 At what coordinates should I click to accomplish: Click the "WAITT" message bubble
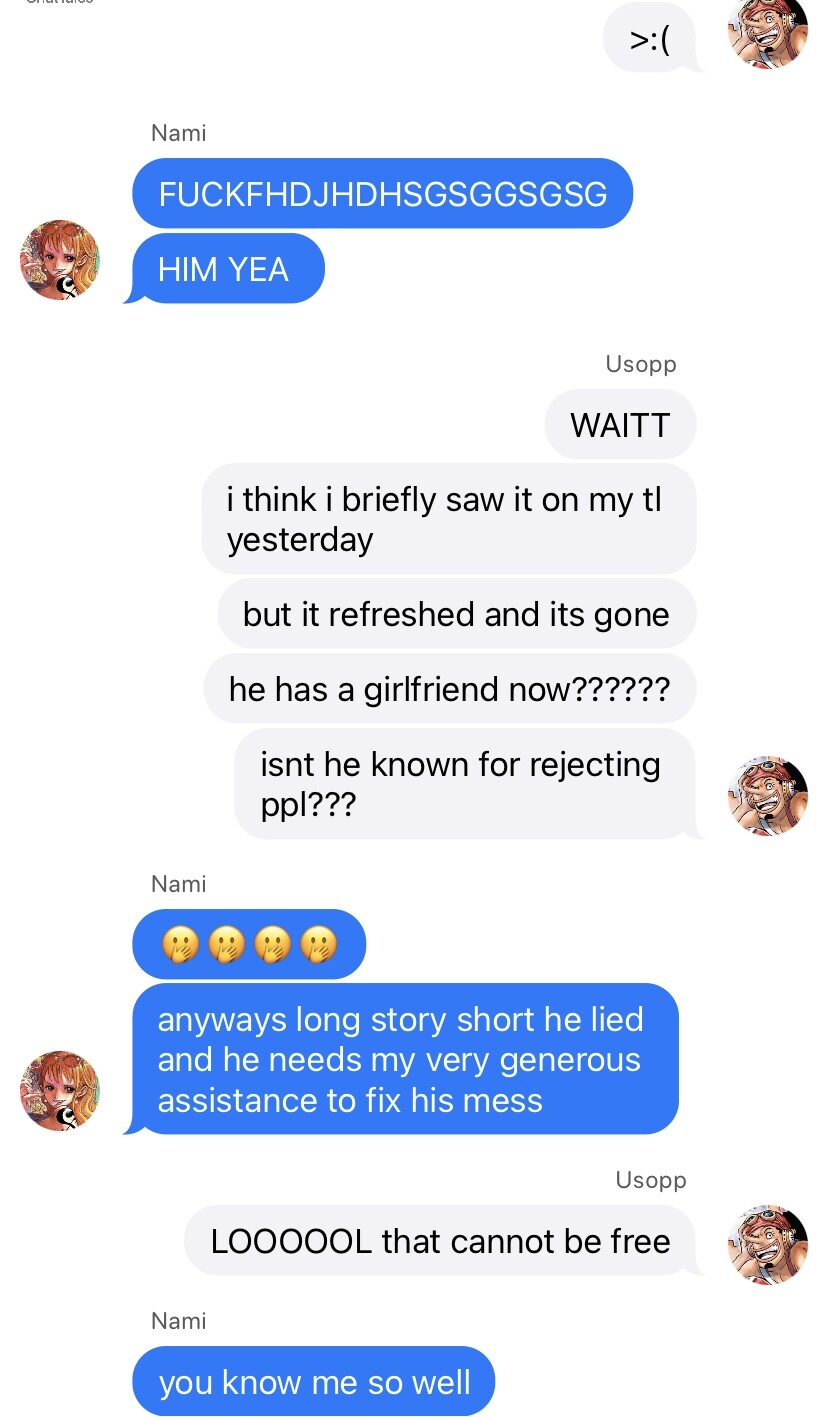(x=620, y=424)
